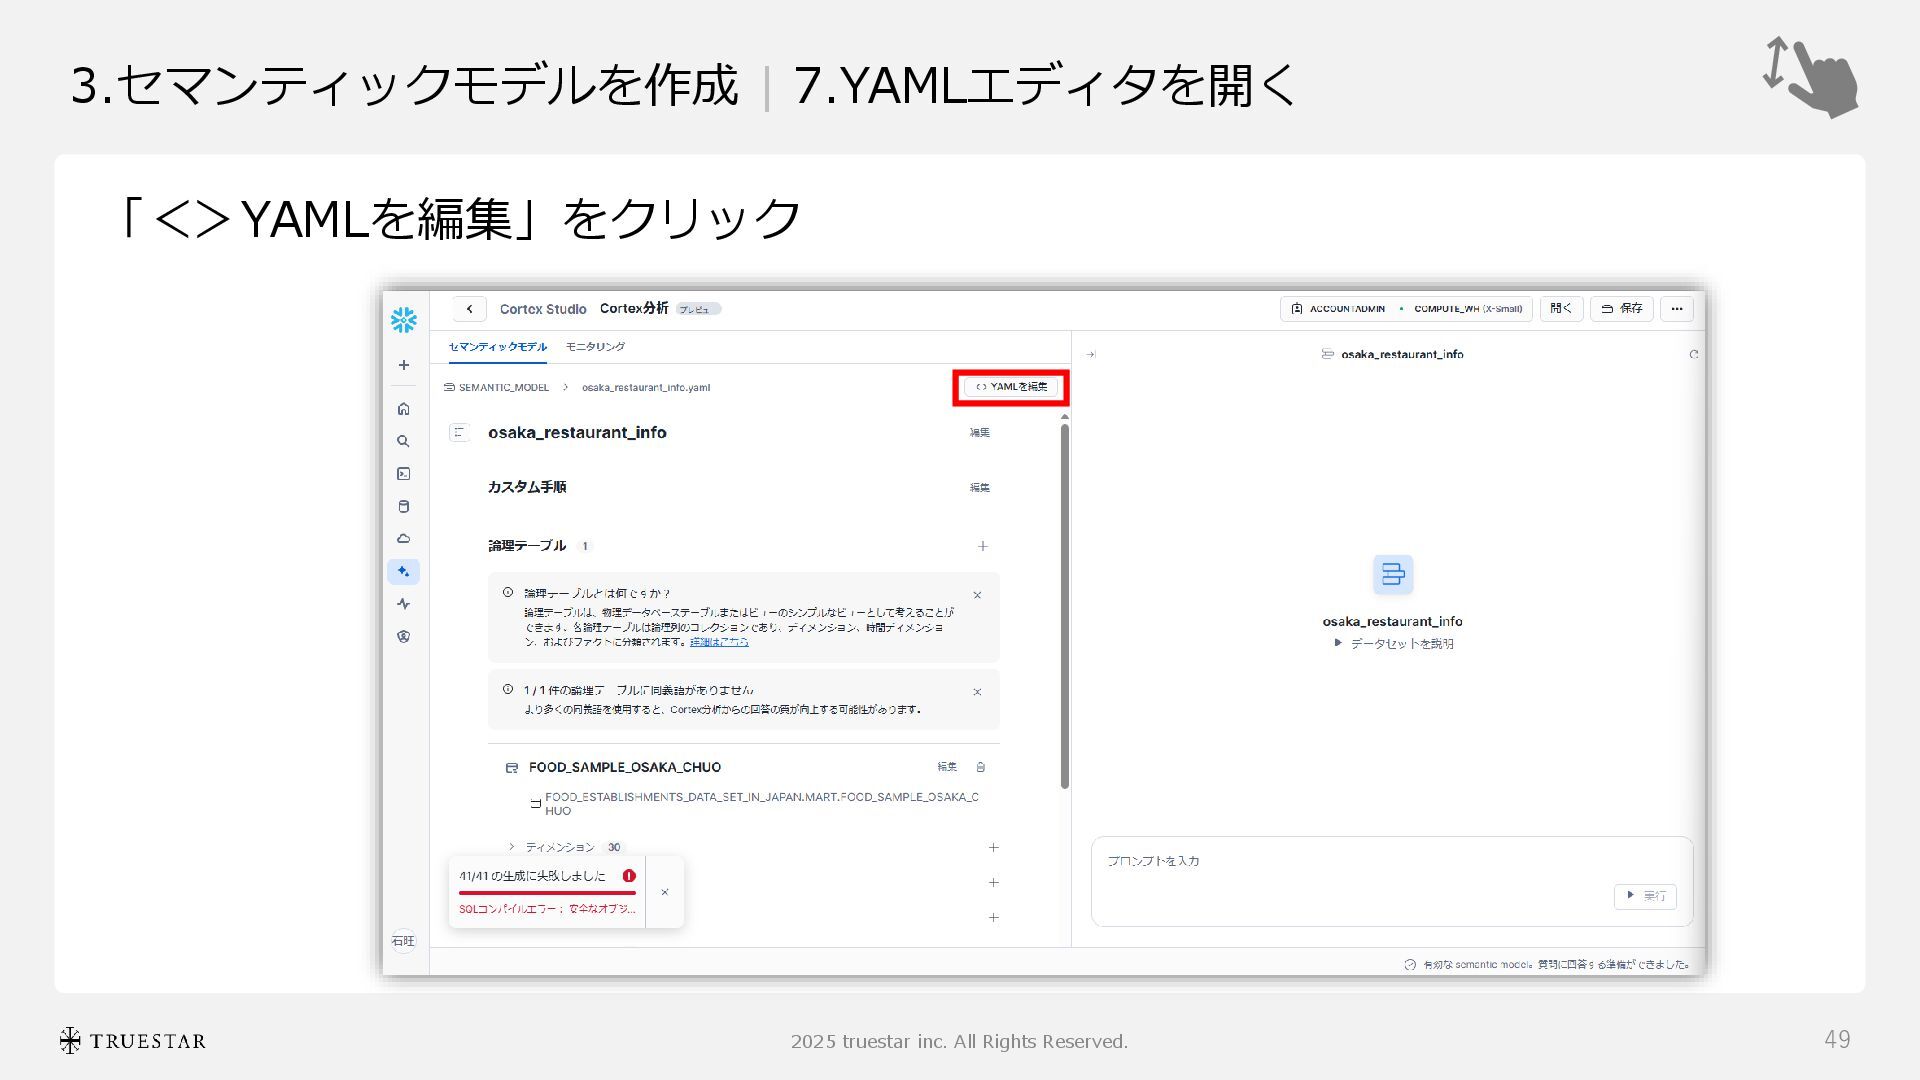Viewport: 1920px width, 1080px height.
Task: Select the AI & ML sparkle icon in sidebar
Action: tap(403, 572)
